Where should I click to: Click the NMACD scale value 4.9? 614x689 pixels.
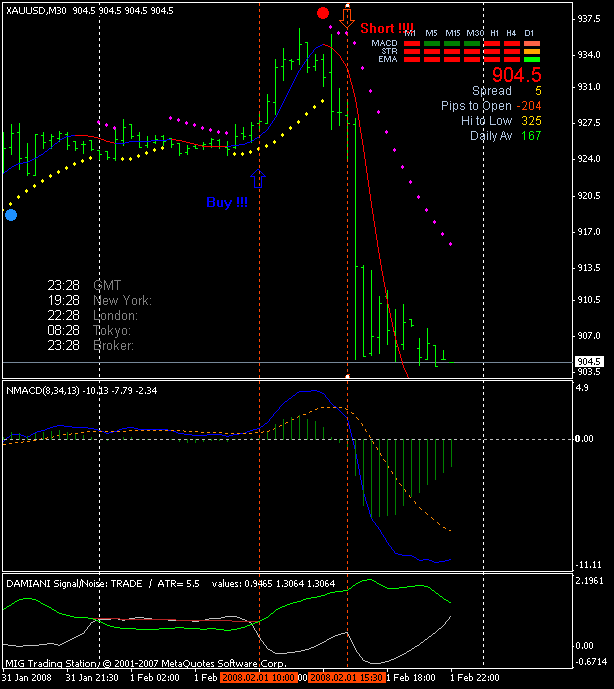pyautogui.click(x=582, y=388)
